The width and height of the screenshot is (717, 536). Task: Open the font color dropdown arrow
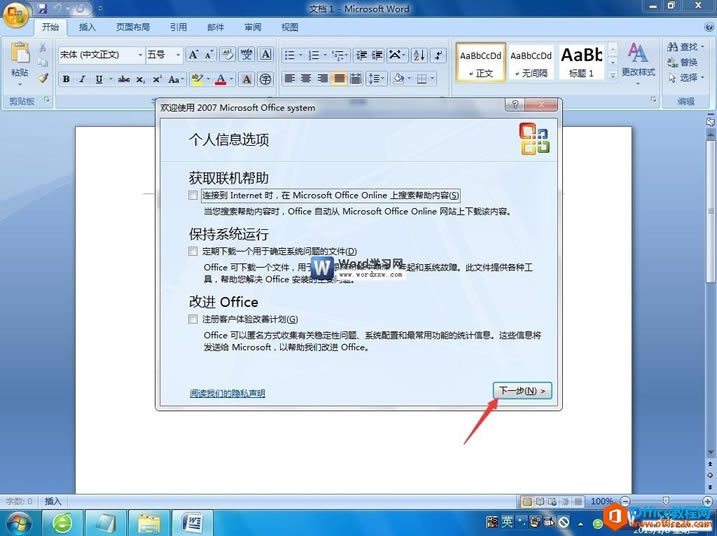[231, 79]
